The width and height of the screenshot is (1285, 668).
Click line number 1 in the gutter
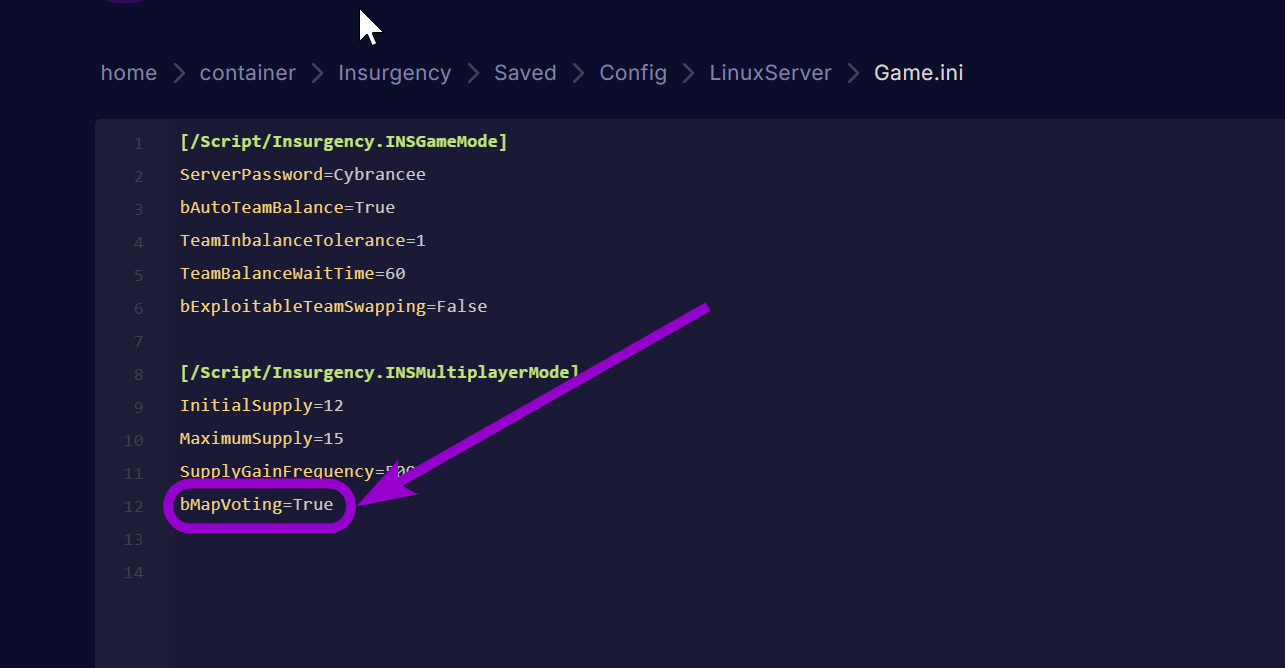tap(138, 143)
